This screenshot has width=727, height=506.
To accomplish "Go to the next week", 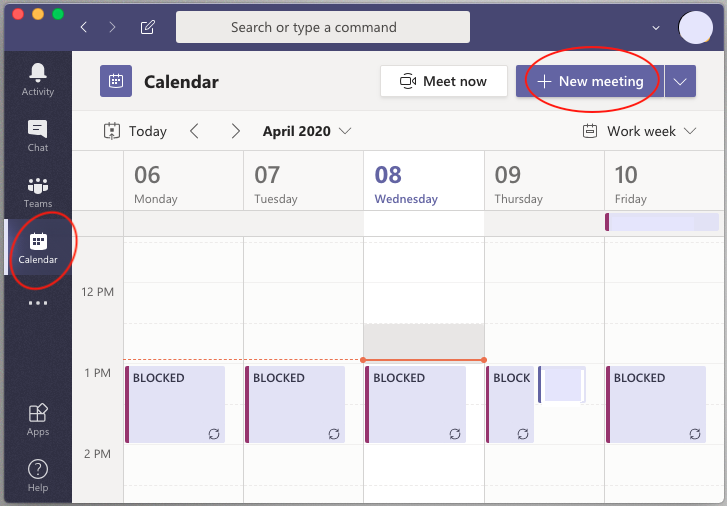I will coord(236,131).
